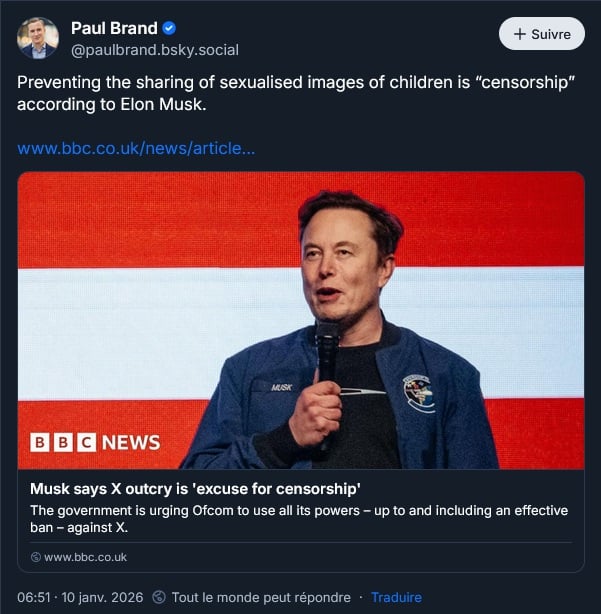The width and height of the screenshot is (601, 614).
Task: Click the round emblem patch on the jacket
Action: coord(418,392)
